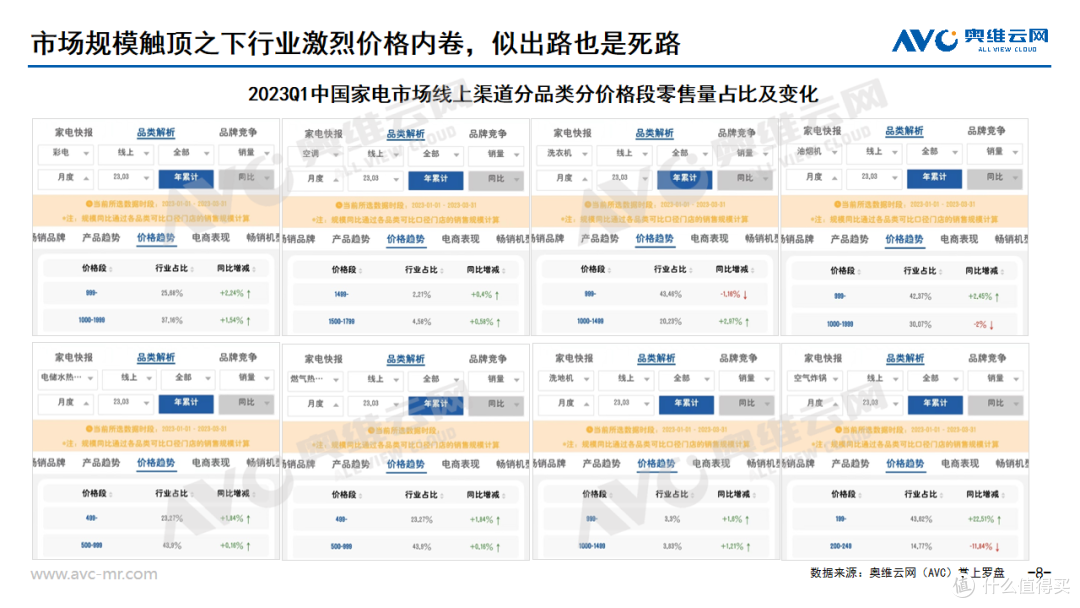Open the 油烟机 category dropdown
The image size is (1080, 608).
pyautogui.click(x=813, y=152)
